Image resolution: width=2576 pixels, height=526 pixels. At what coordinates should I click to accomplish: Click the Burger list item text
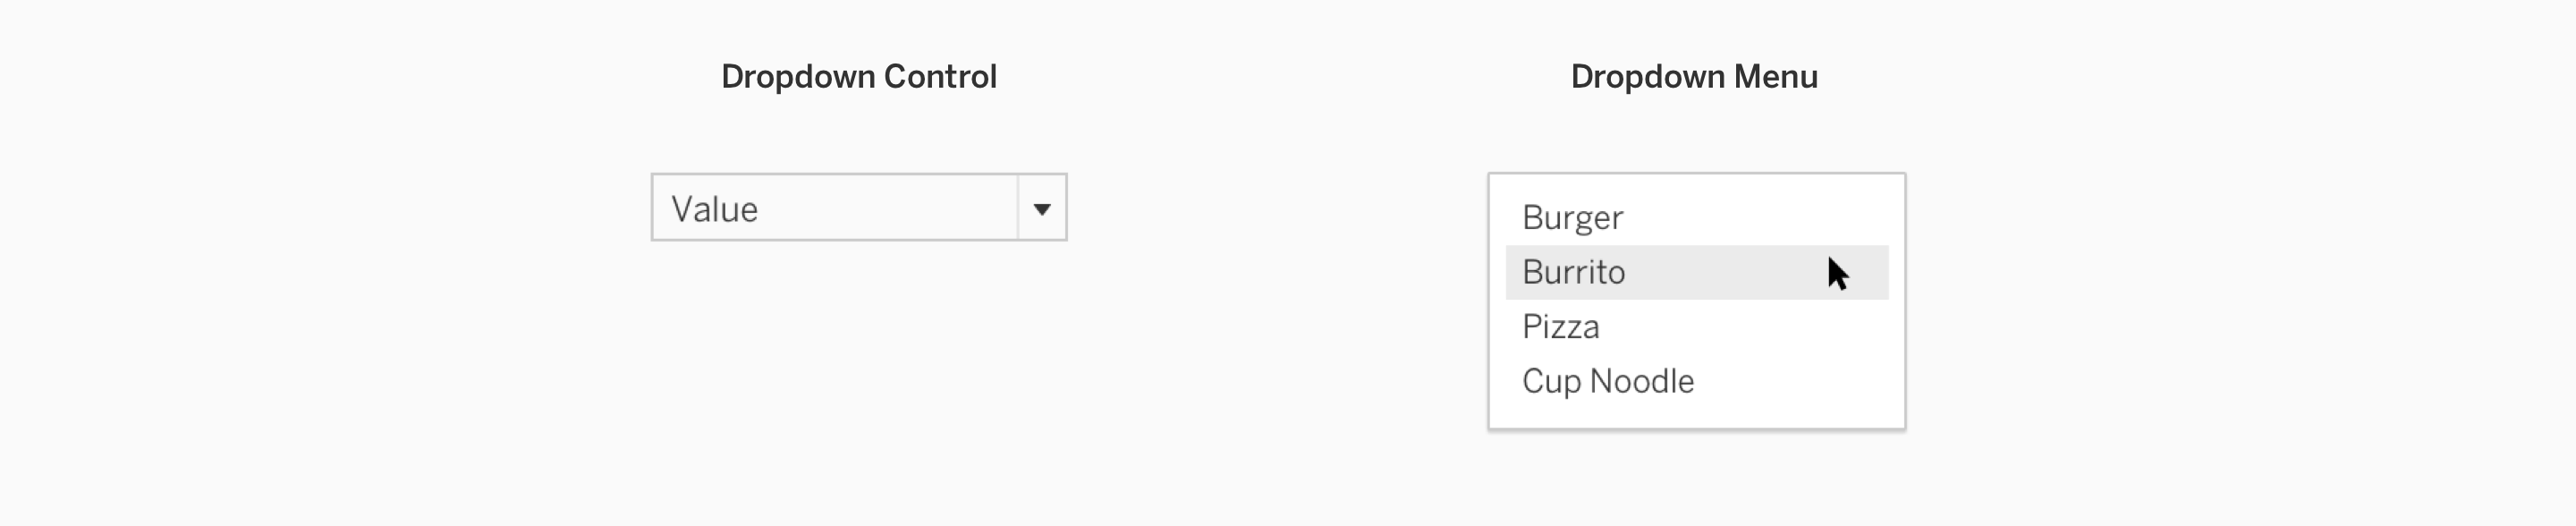pyautogui.click(x=1572, y=218)
